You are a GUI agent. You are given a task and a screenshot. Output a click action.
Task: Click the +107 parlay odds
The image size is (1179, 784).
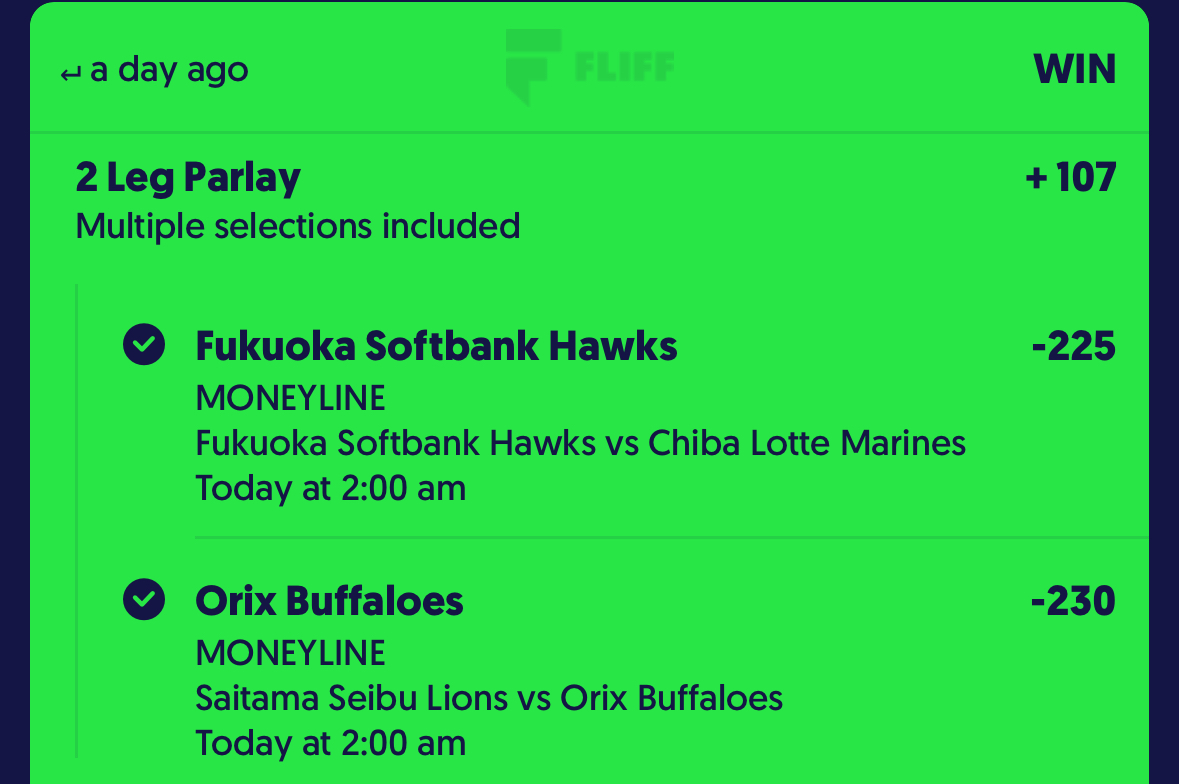pyautogui.click(x=1070, y=178)
